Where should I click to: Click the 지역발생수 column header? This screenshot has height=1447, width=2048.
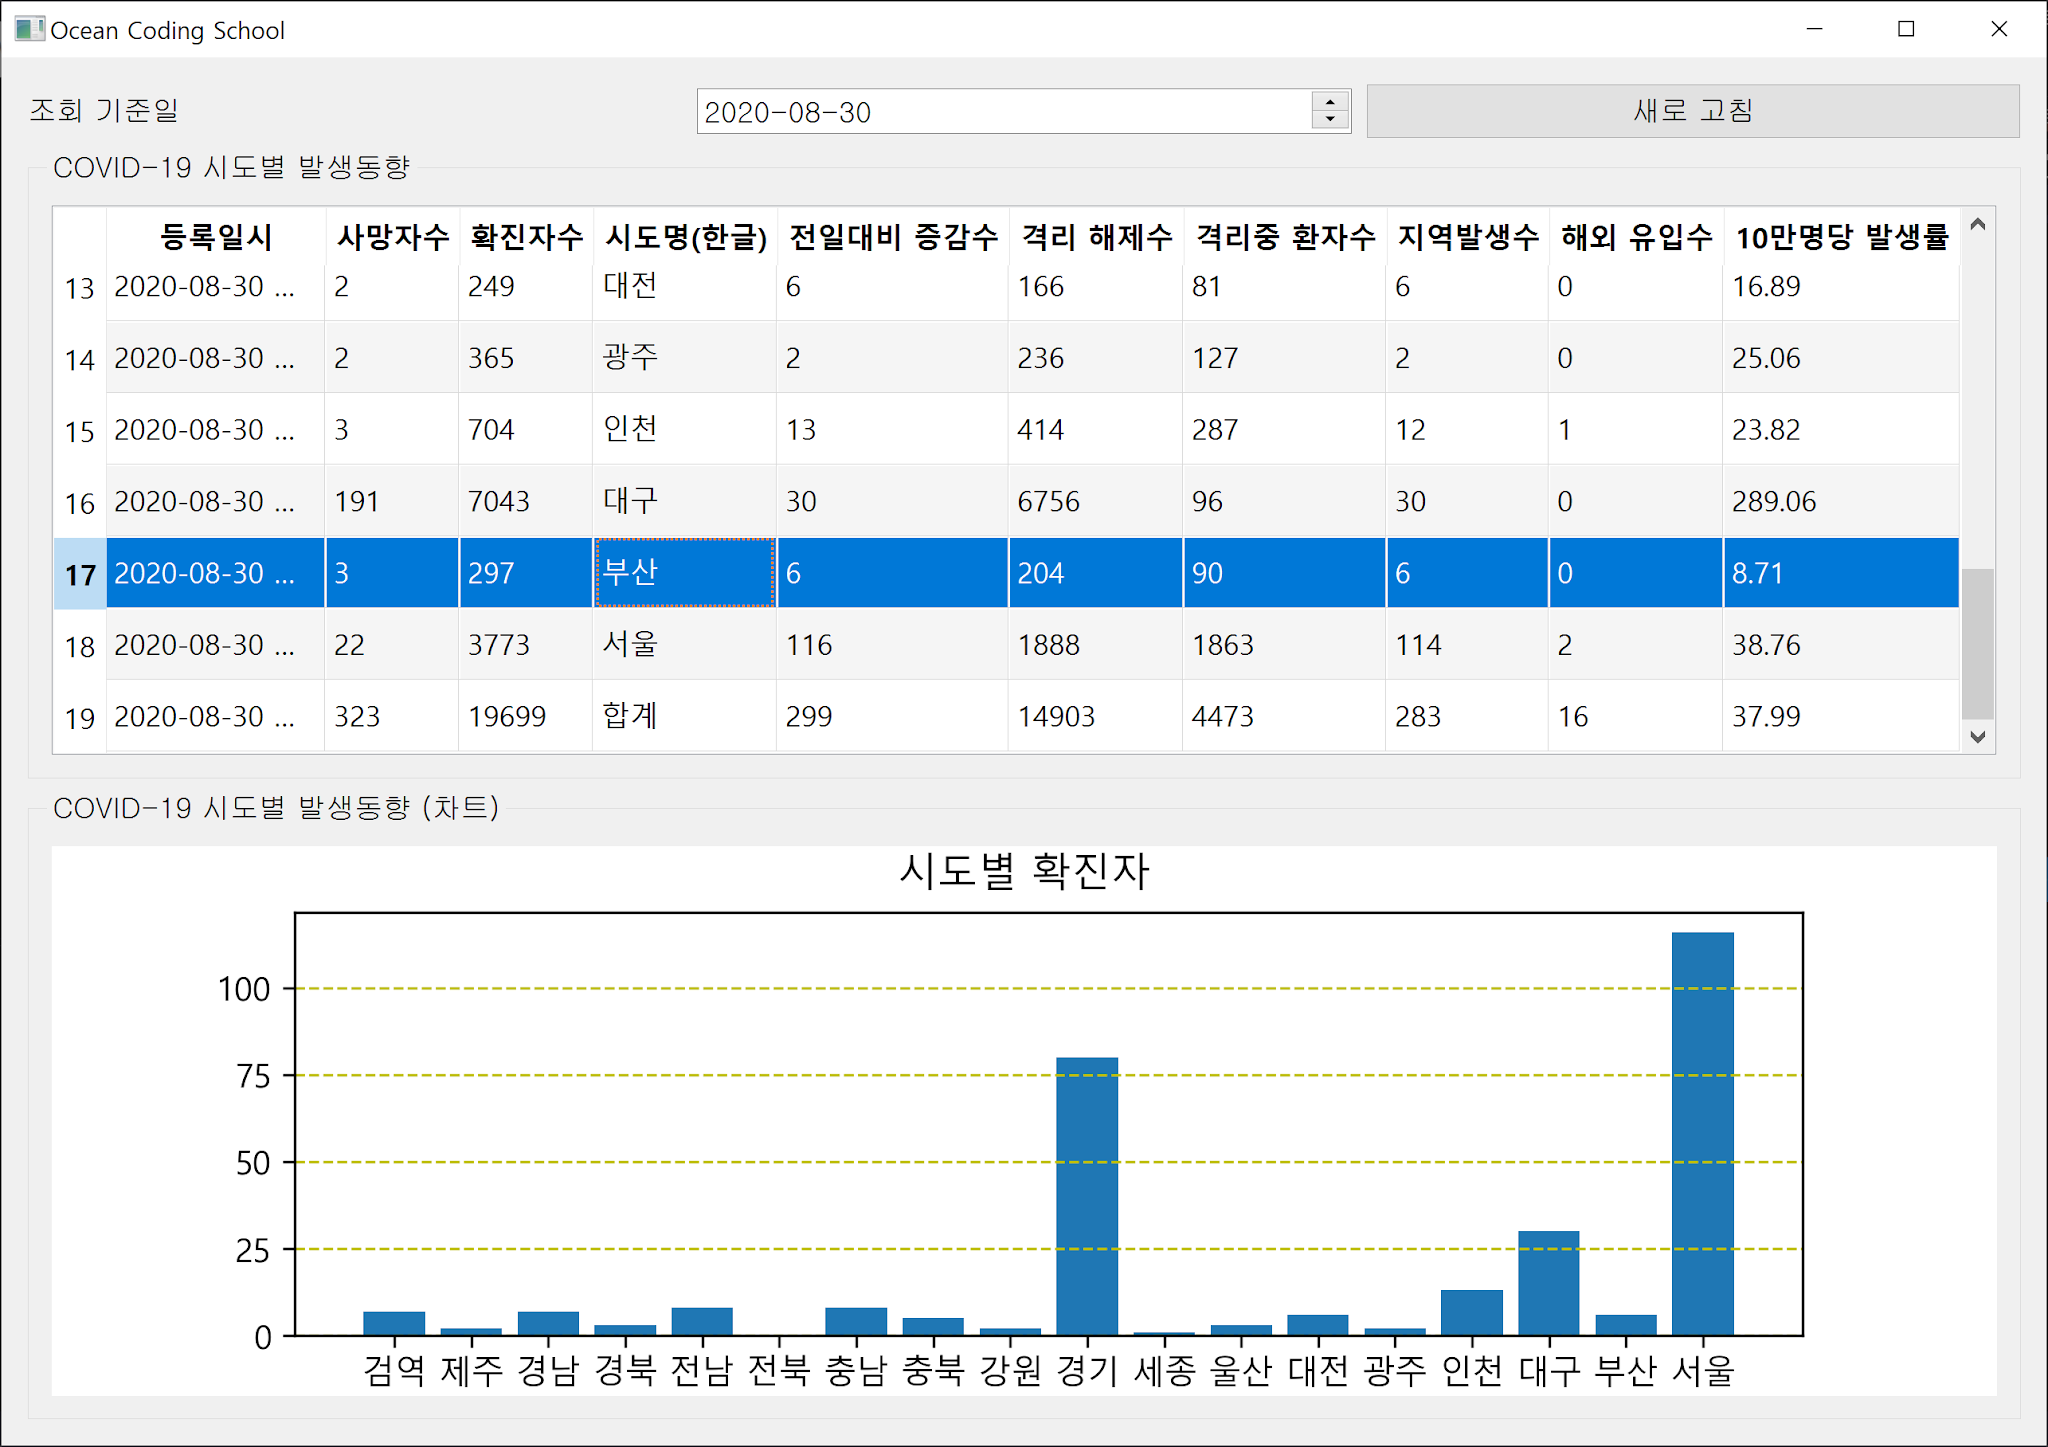[x=1468, y=237]
